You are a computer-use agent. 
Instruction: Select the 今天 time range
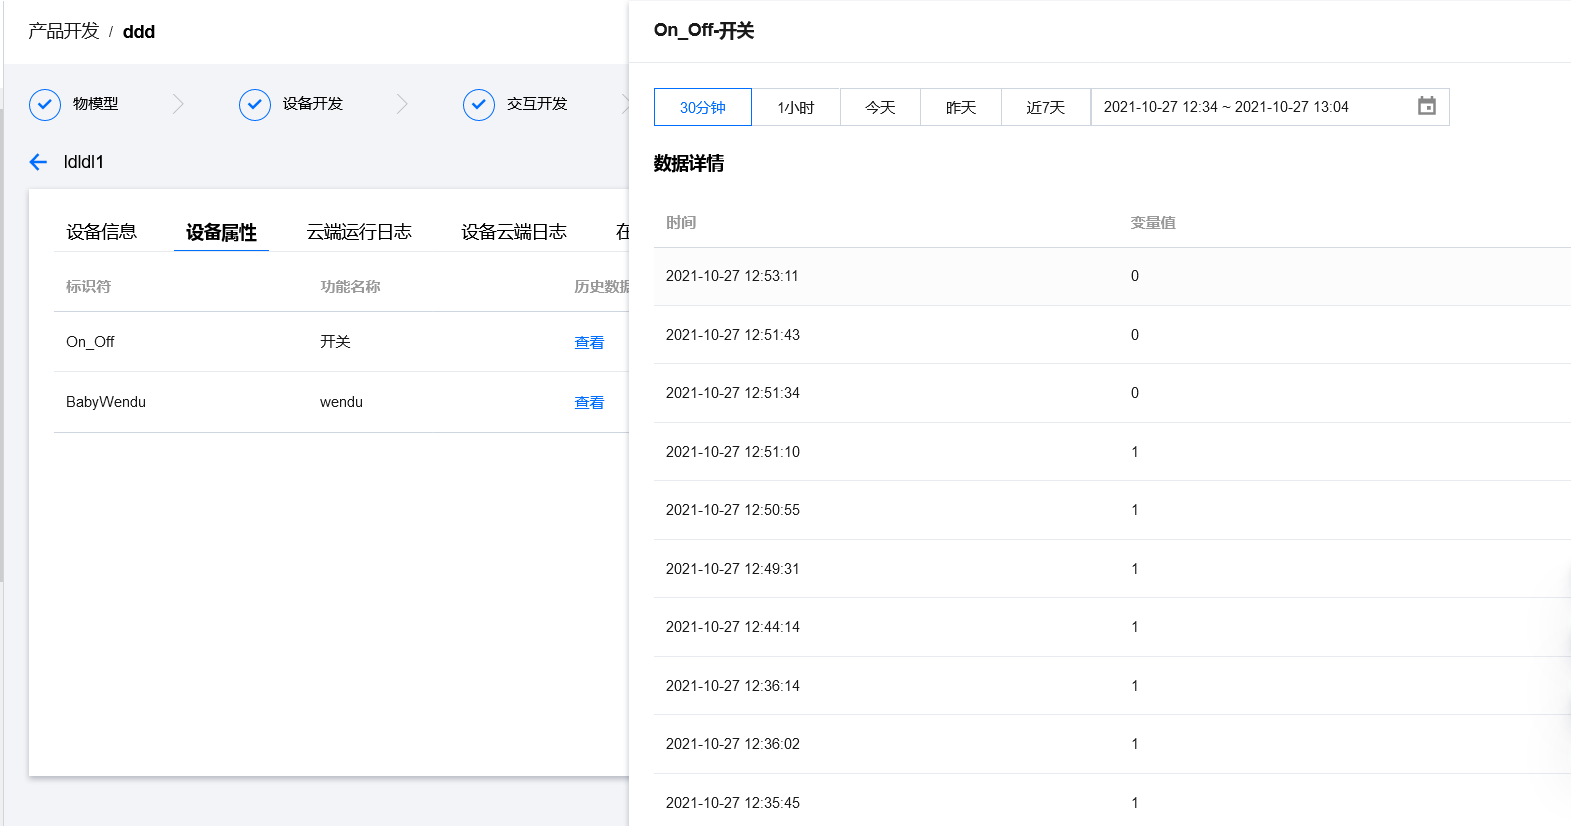[x=880, y=107]
